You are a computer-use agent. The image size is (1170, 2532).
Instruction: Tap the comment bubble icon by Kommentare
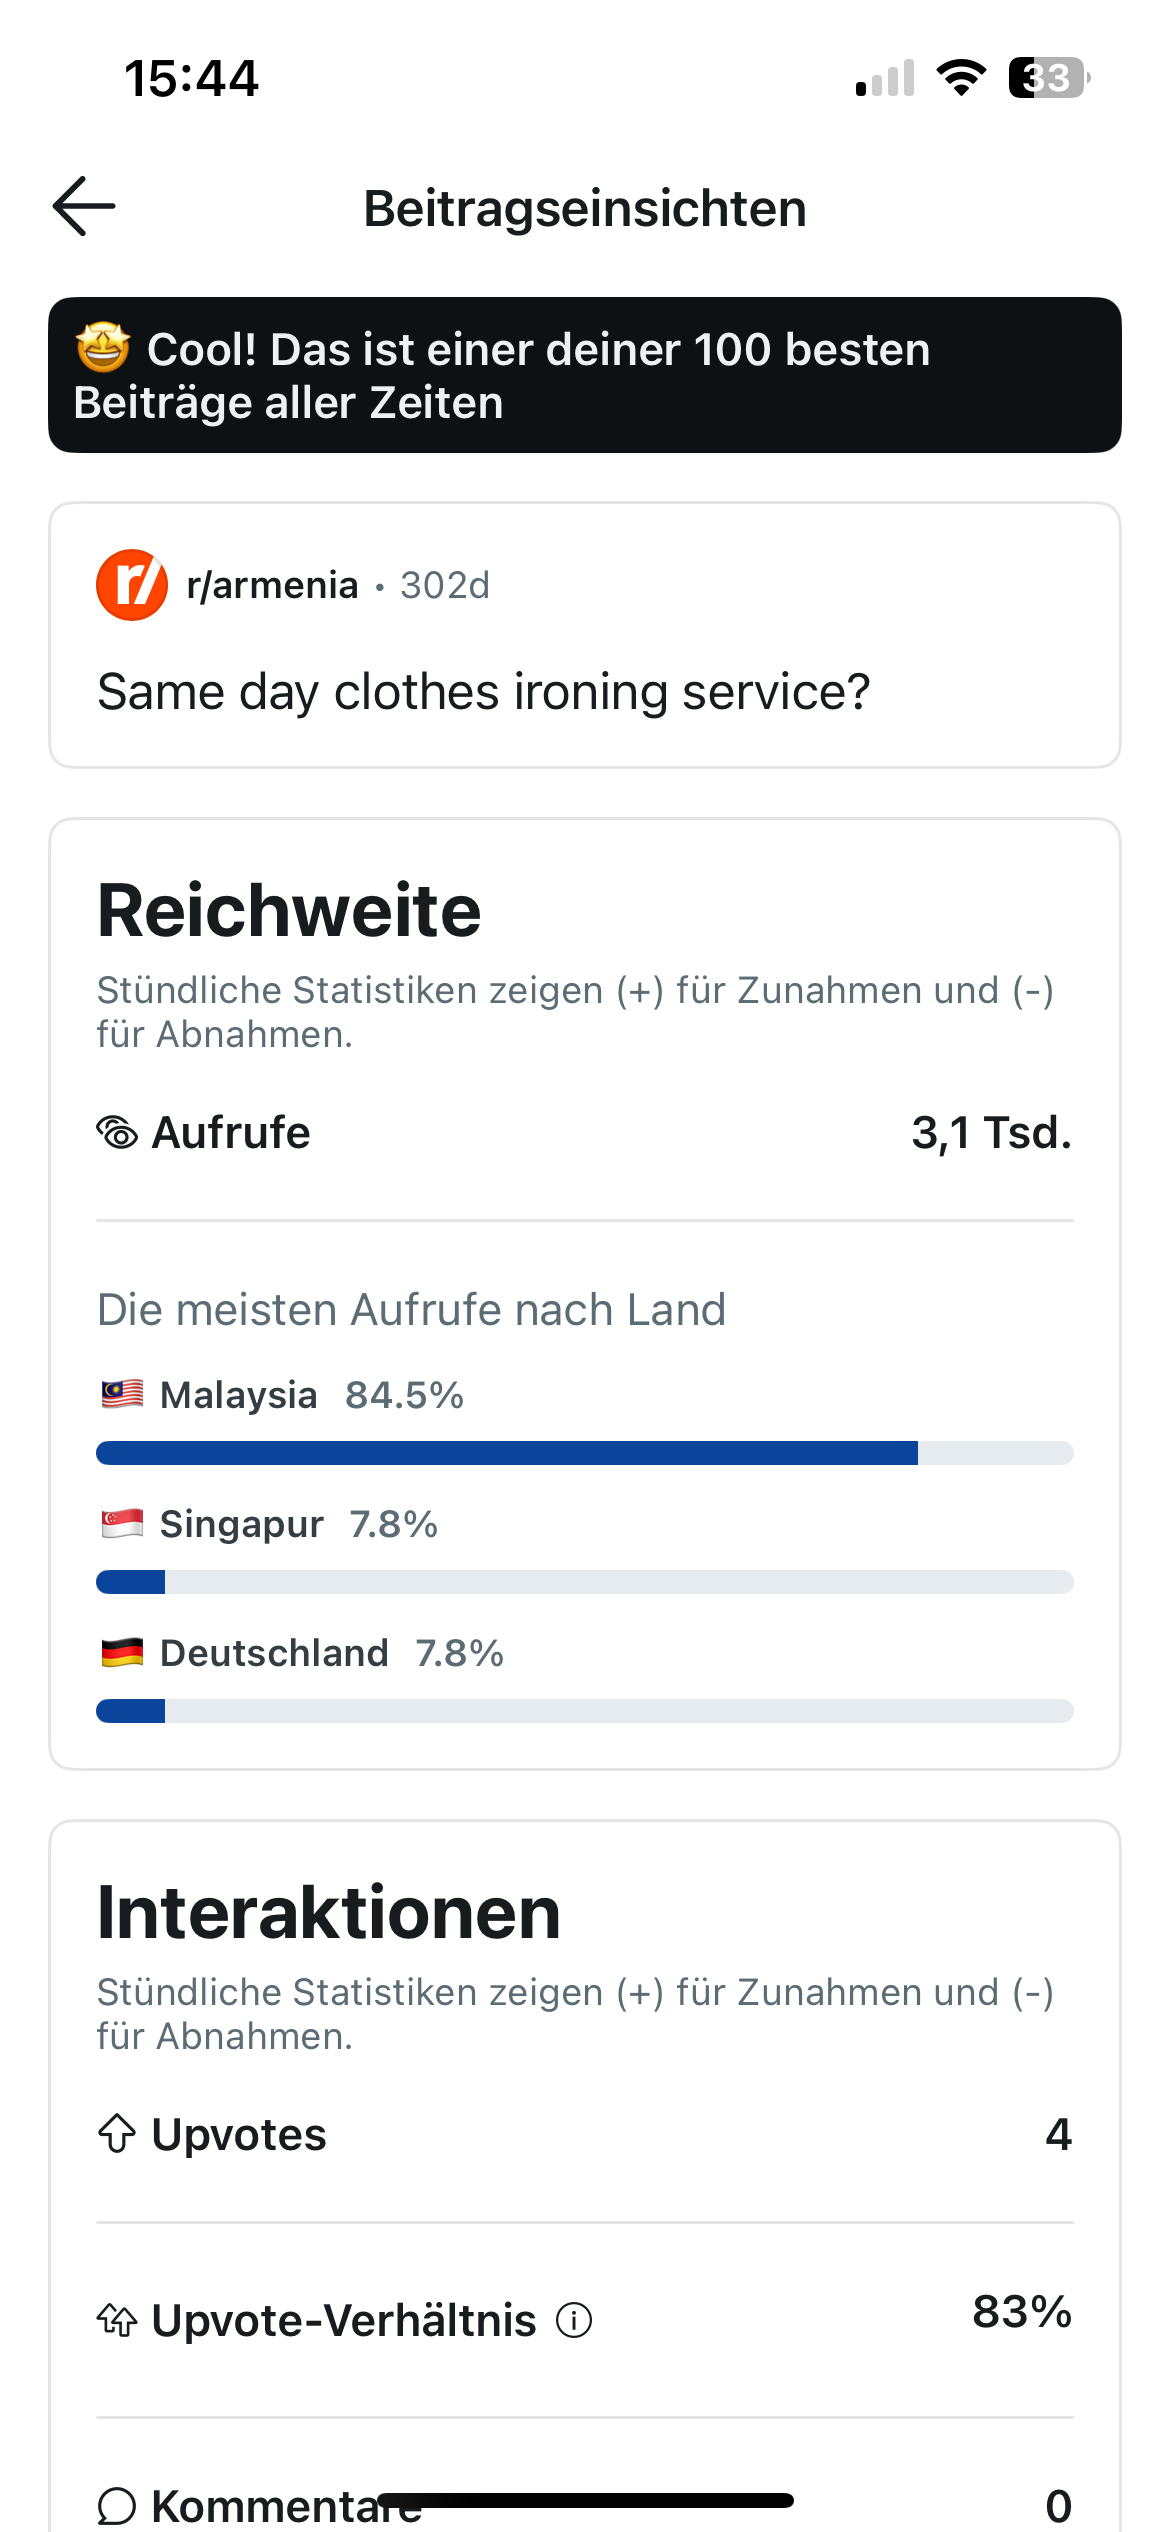click(x=117, y=2506)
